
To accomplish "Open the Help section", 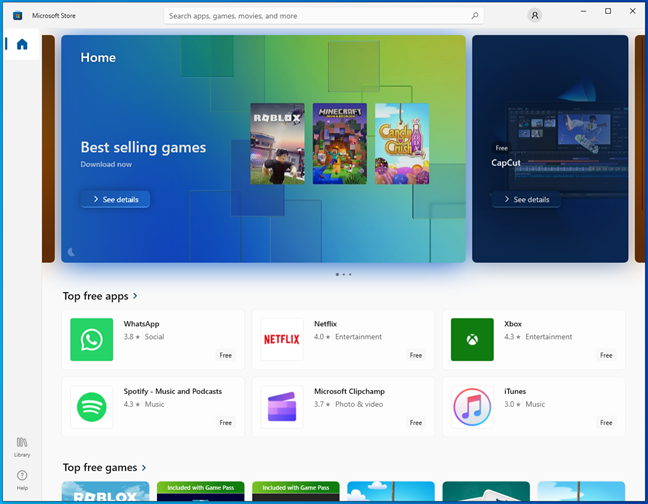I will pos(22,480).
